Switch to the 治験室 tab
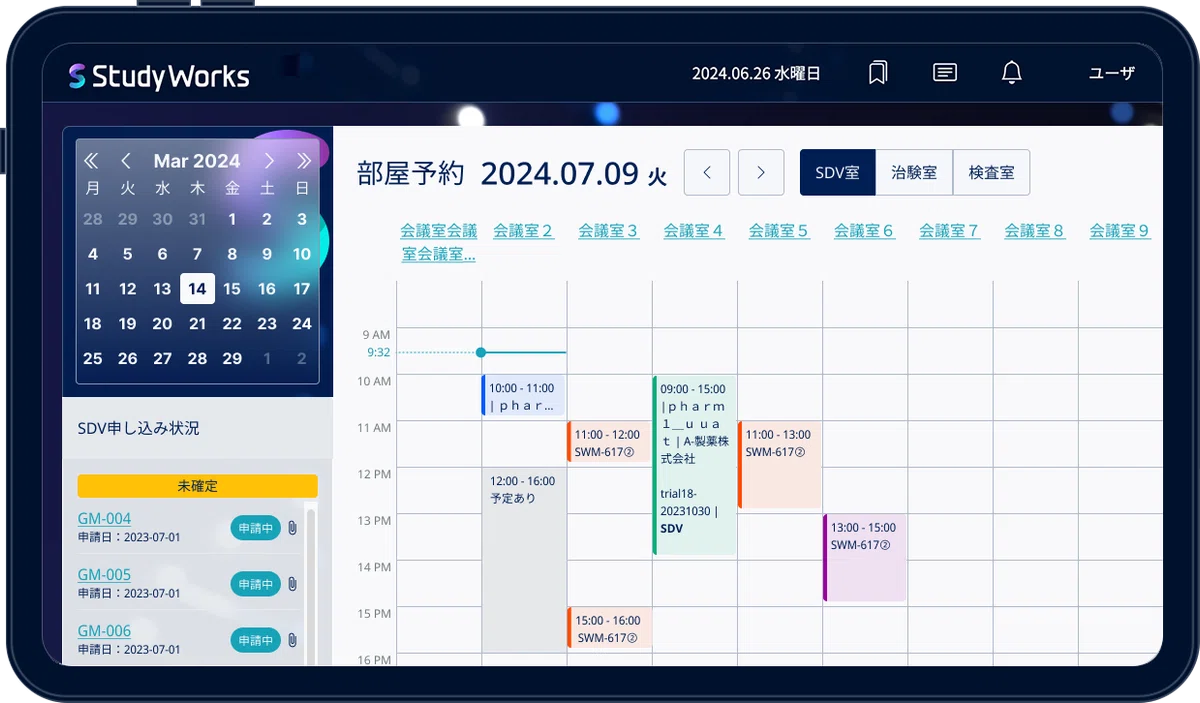 pyautogui.click(x=914, y=173)
